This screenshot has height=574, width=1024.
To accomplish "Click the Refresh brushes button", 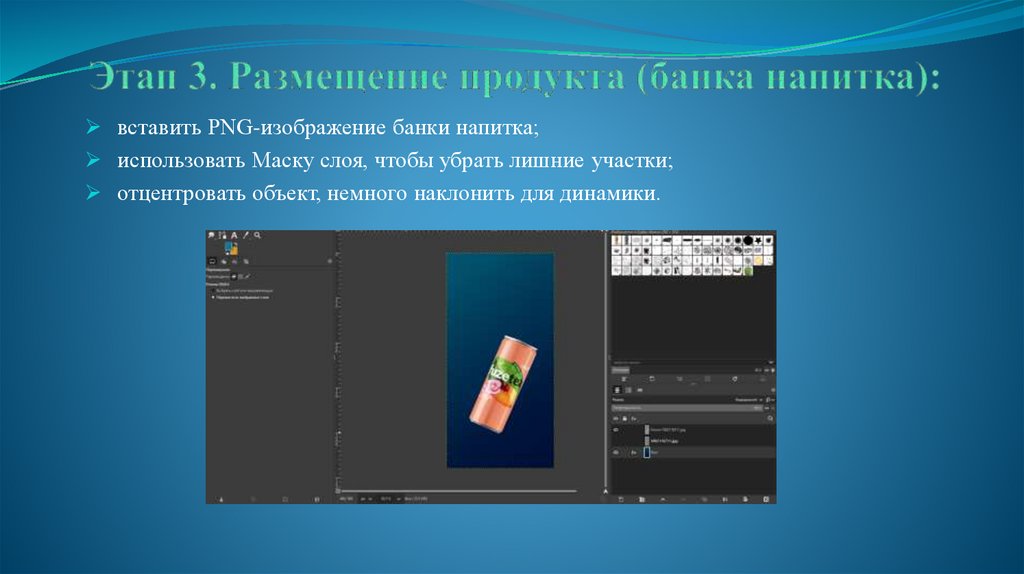I will pos(735,379).
